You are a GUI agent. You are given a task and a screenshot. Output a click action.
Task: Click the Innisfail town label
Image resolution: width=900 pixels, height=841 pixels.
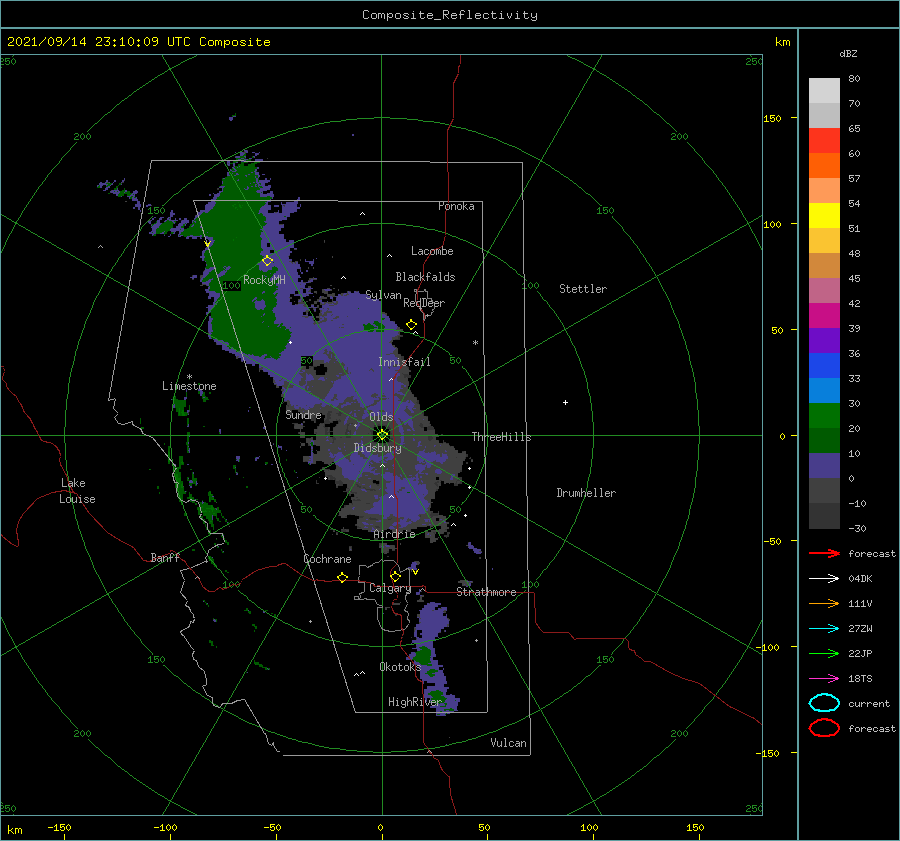point(404,362)
